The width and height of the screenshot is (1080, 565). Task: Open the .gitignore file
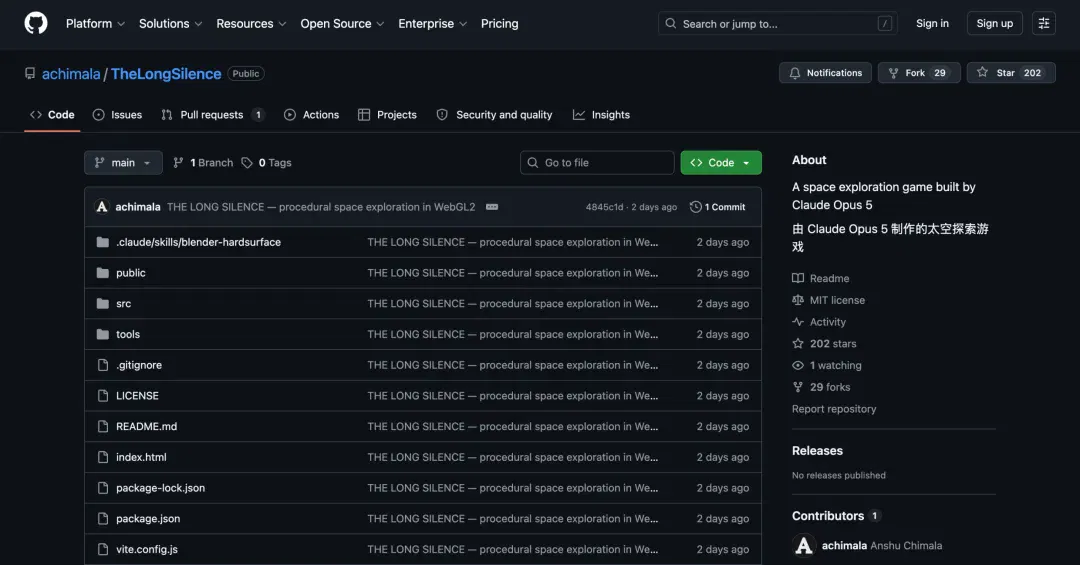point(139,365)
